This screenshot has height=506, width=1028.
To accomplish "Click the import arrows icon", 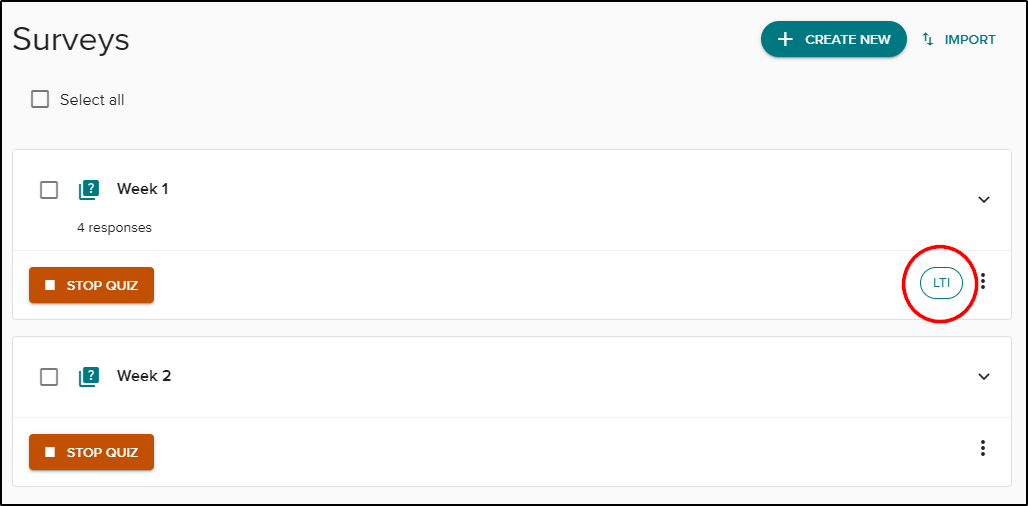I will [928, 39].
